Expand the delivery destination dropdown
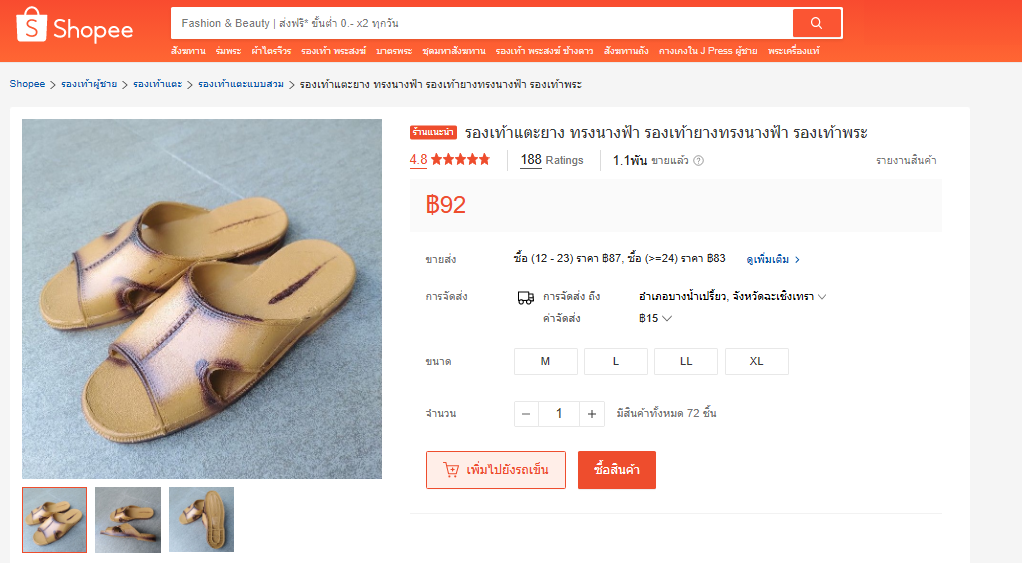The width and height of the screenshot is (1022, 563). pyautogui.click(x=732, y=296)
